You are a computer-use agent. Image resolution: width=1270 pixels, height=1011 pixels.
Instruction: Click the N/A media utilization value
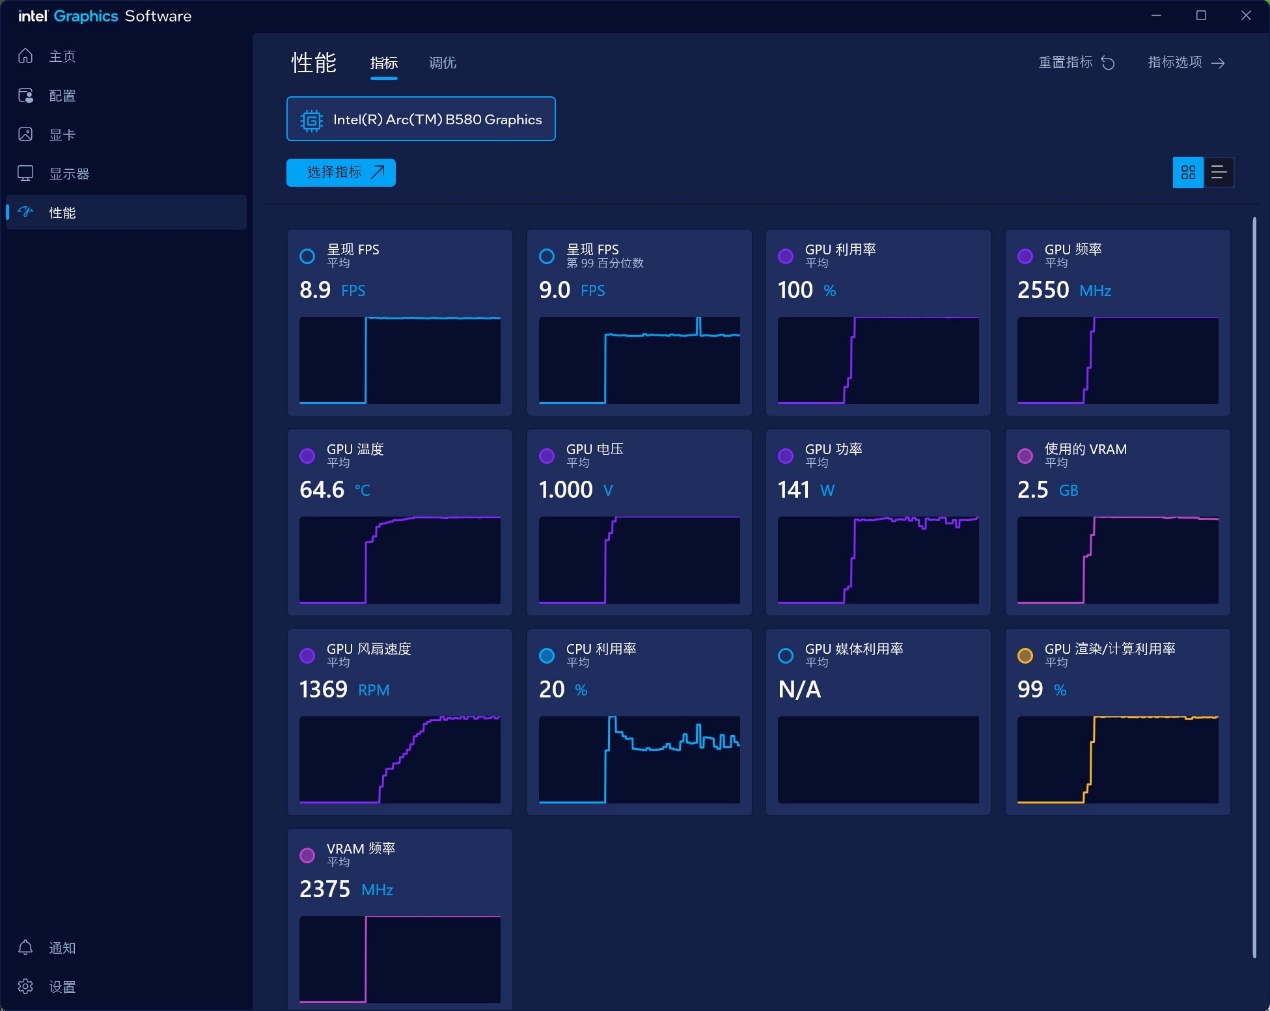[800, 690]
